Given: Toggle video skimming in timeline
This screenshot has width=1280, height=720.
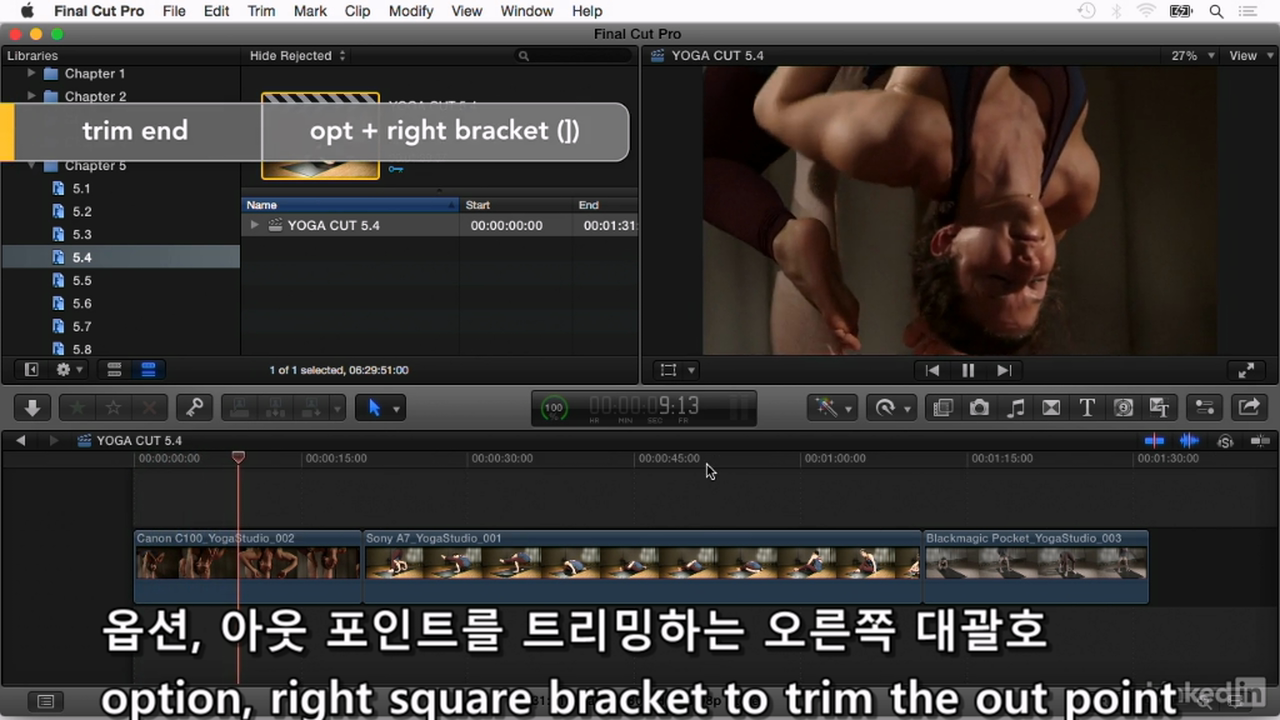Looking at the screenshot, I should coord(1154,441).
